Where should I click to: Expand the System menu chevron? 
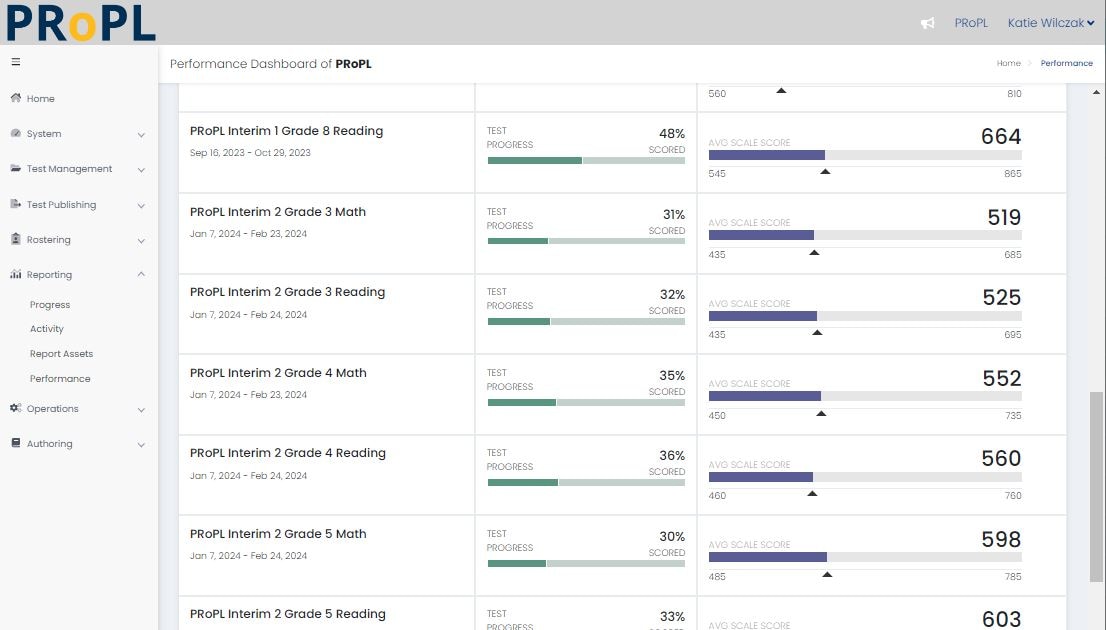pyautogui.click(x=141, y=134)
